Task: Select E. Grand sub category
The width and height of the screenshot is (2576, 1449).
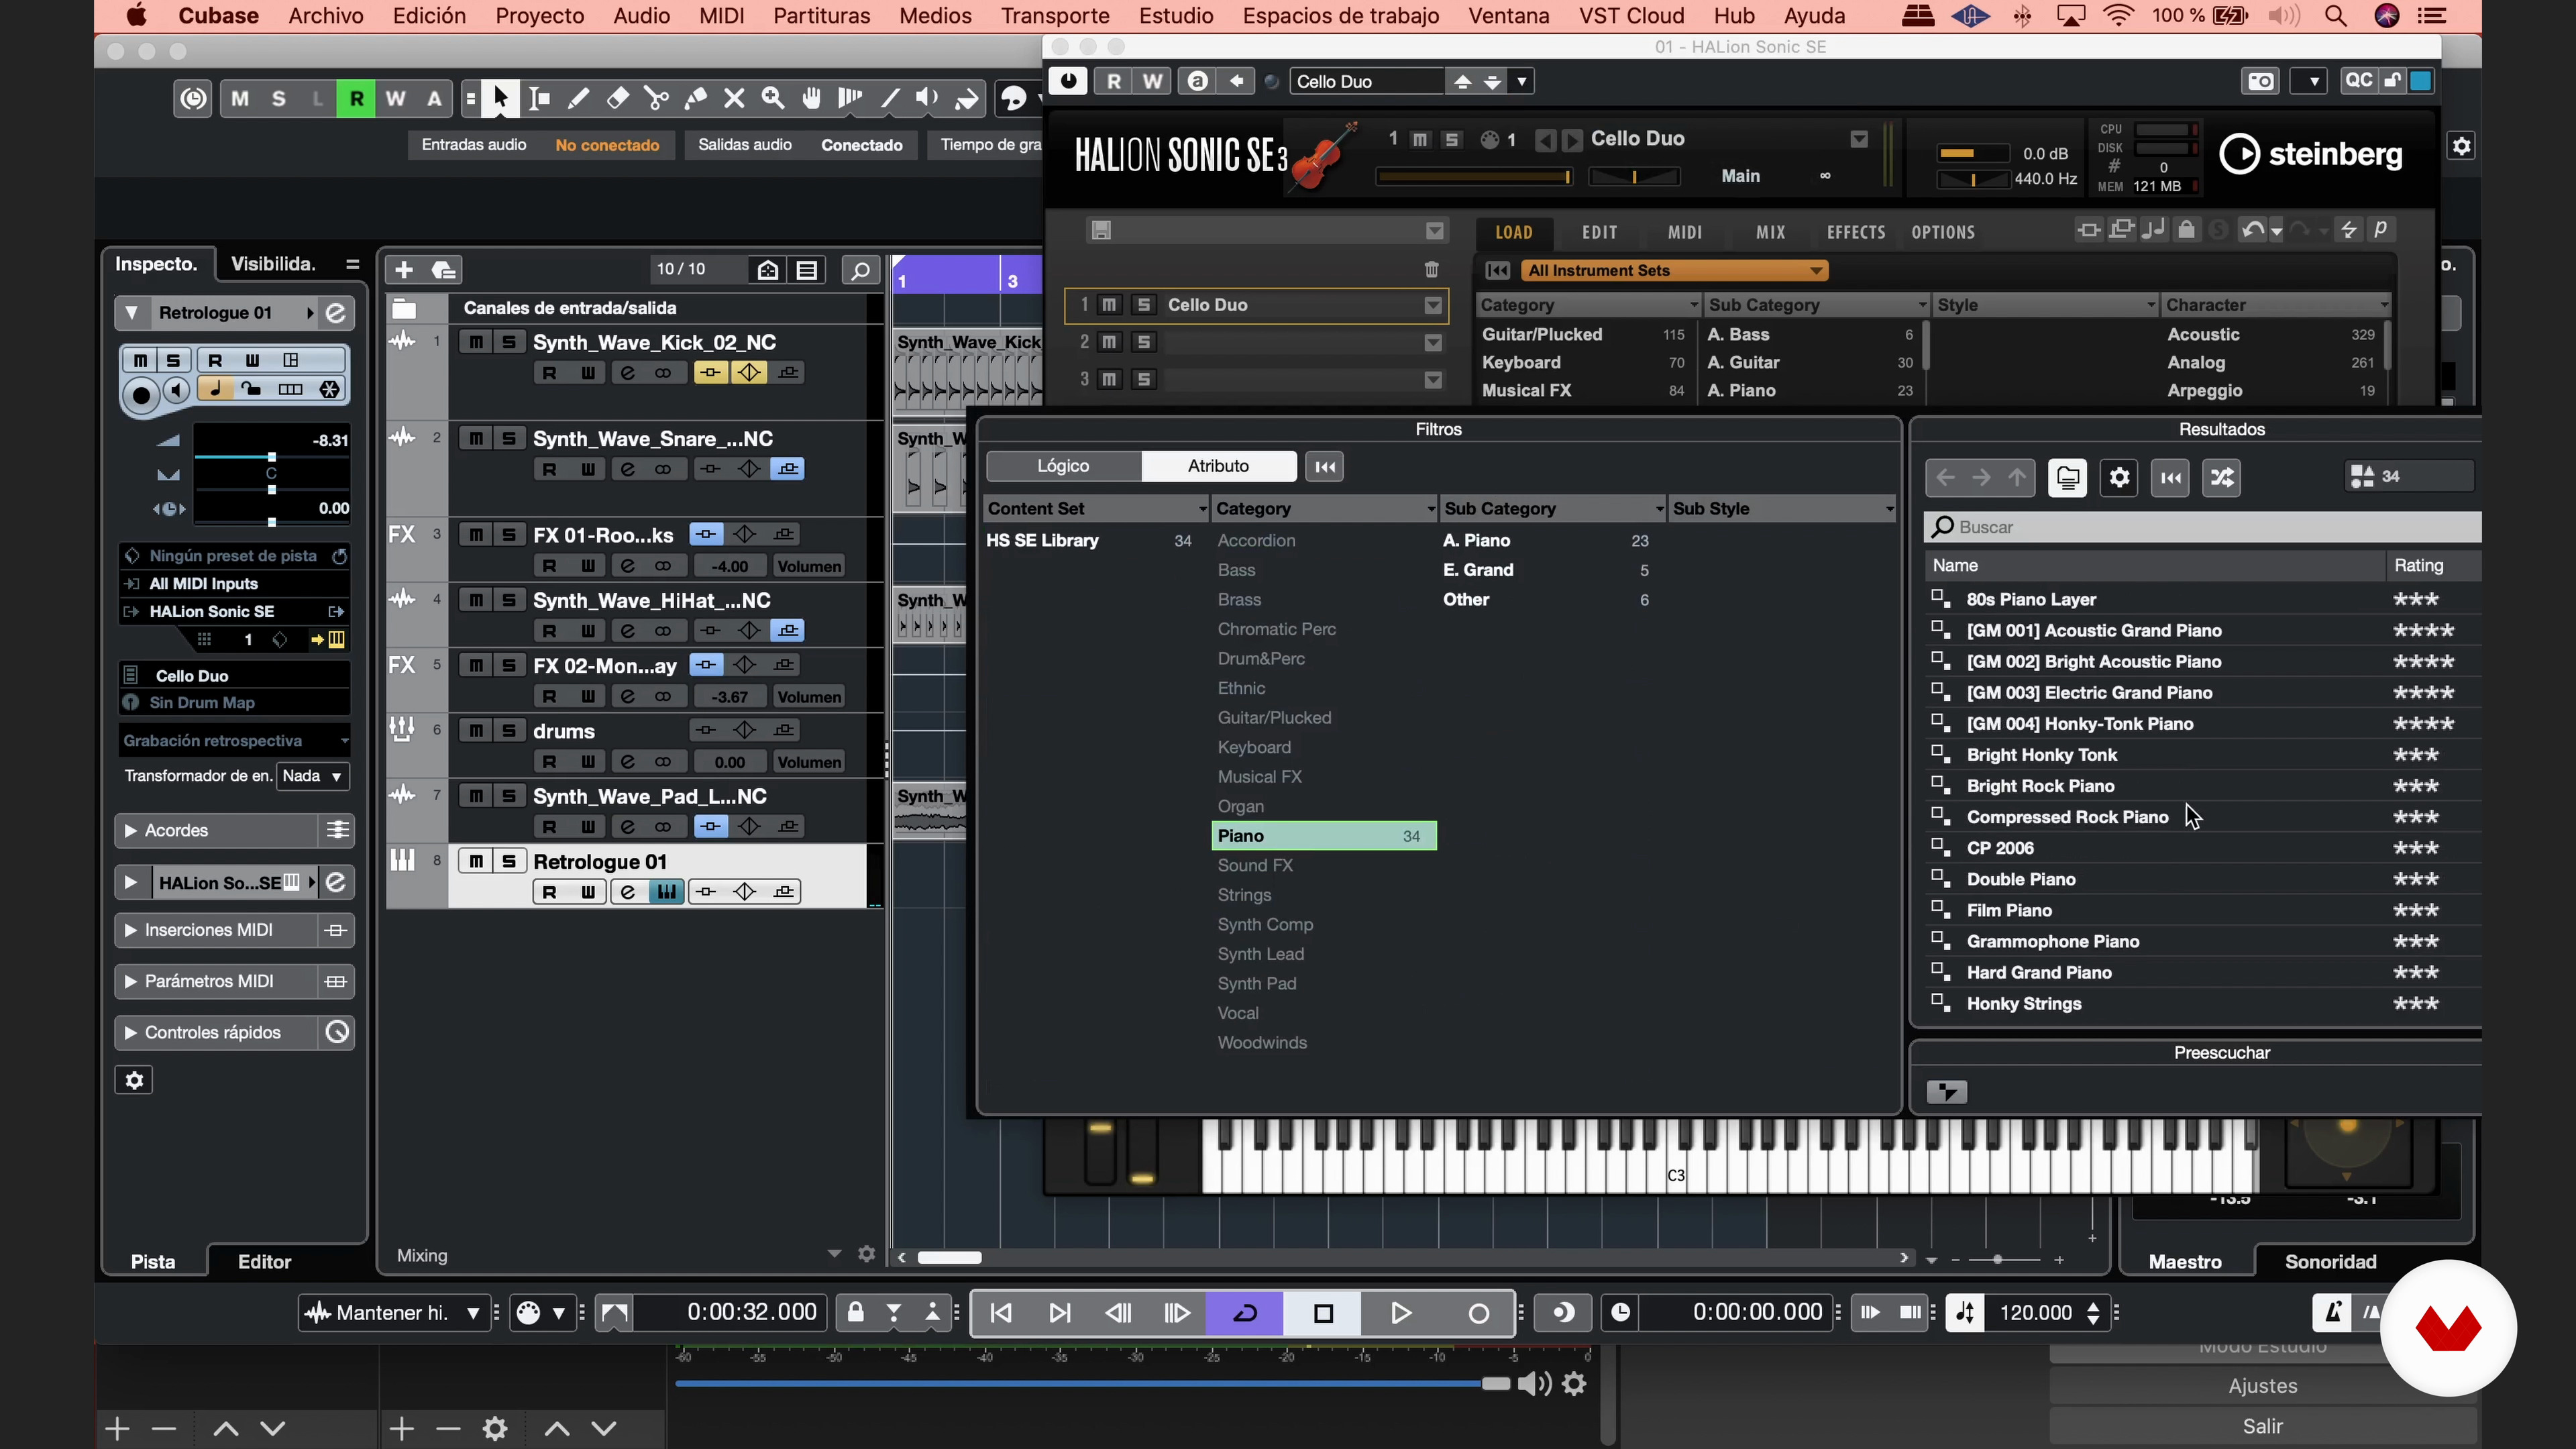Action: click(x=1478, y=570)
